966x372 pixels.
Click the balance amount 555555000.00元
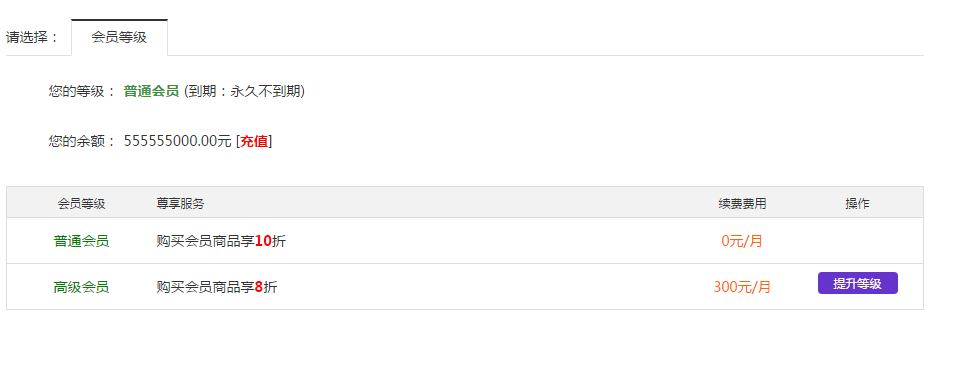[177, 141]
